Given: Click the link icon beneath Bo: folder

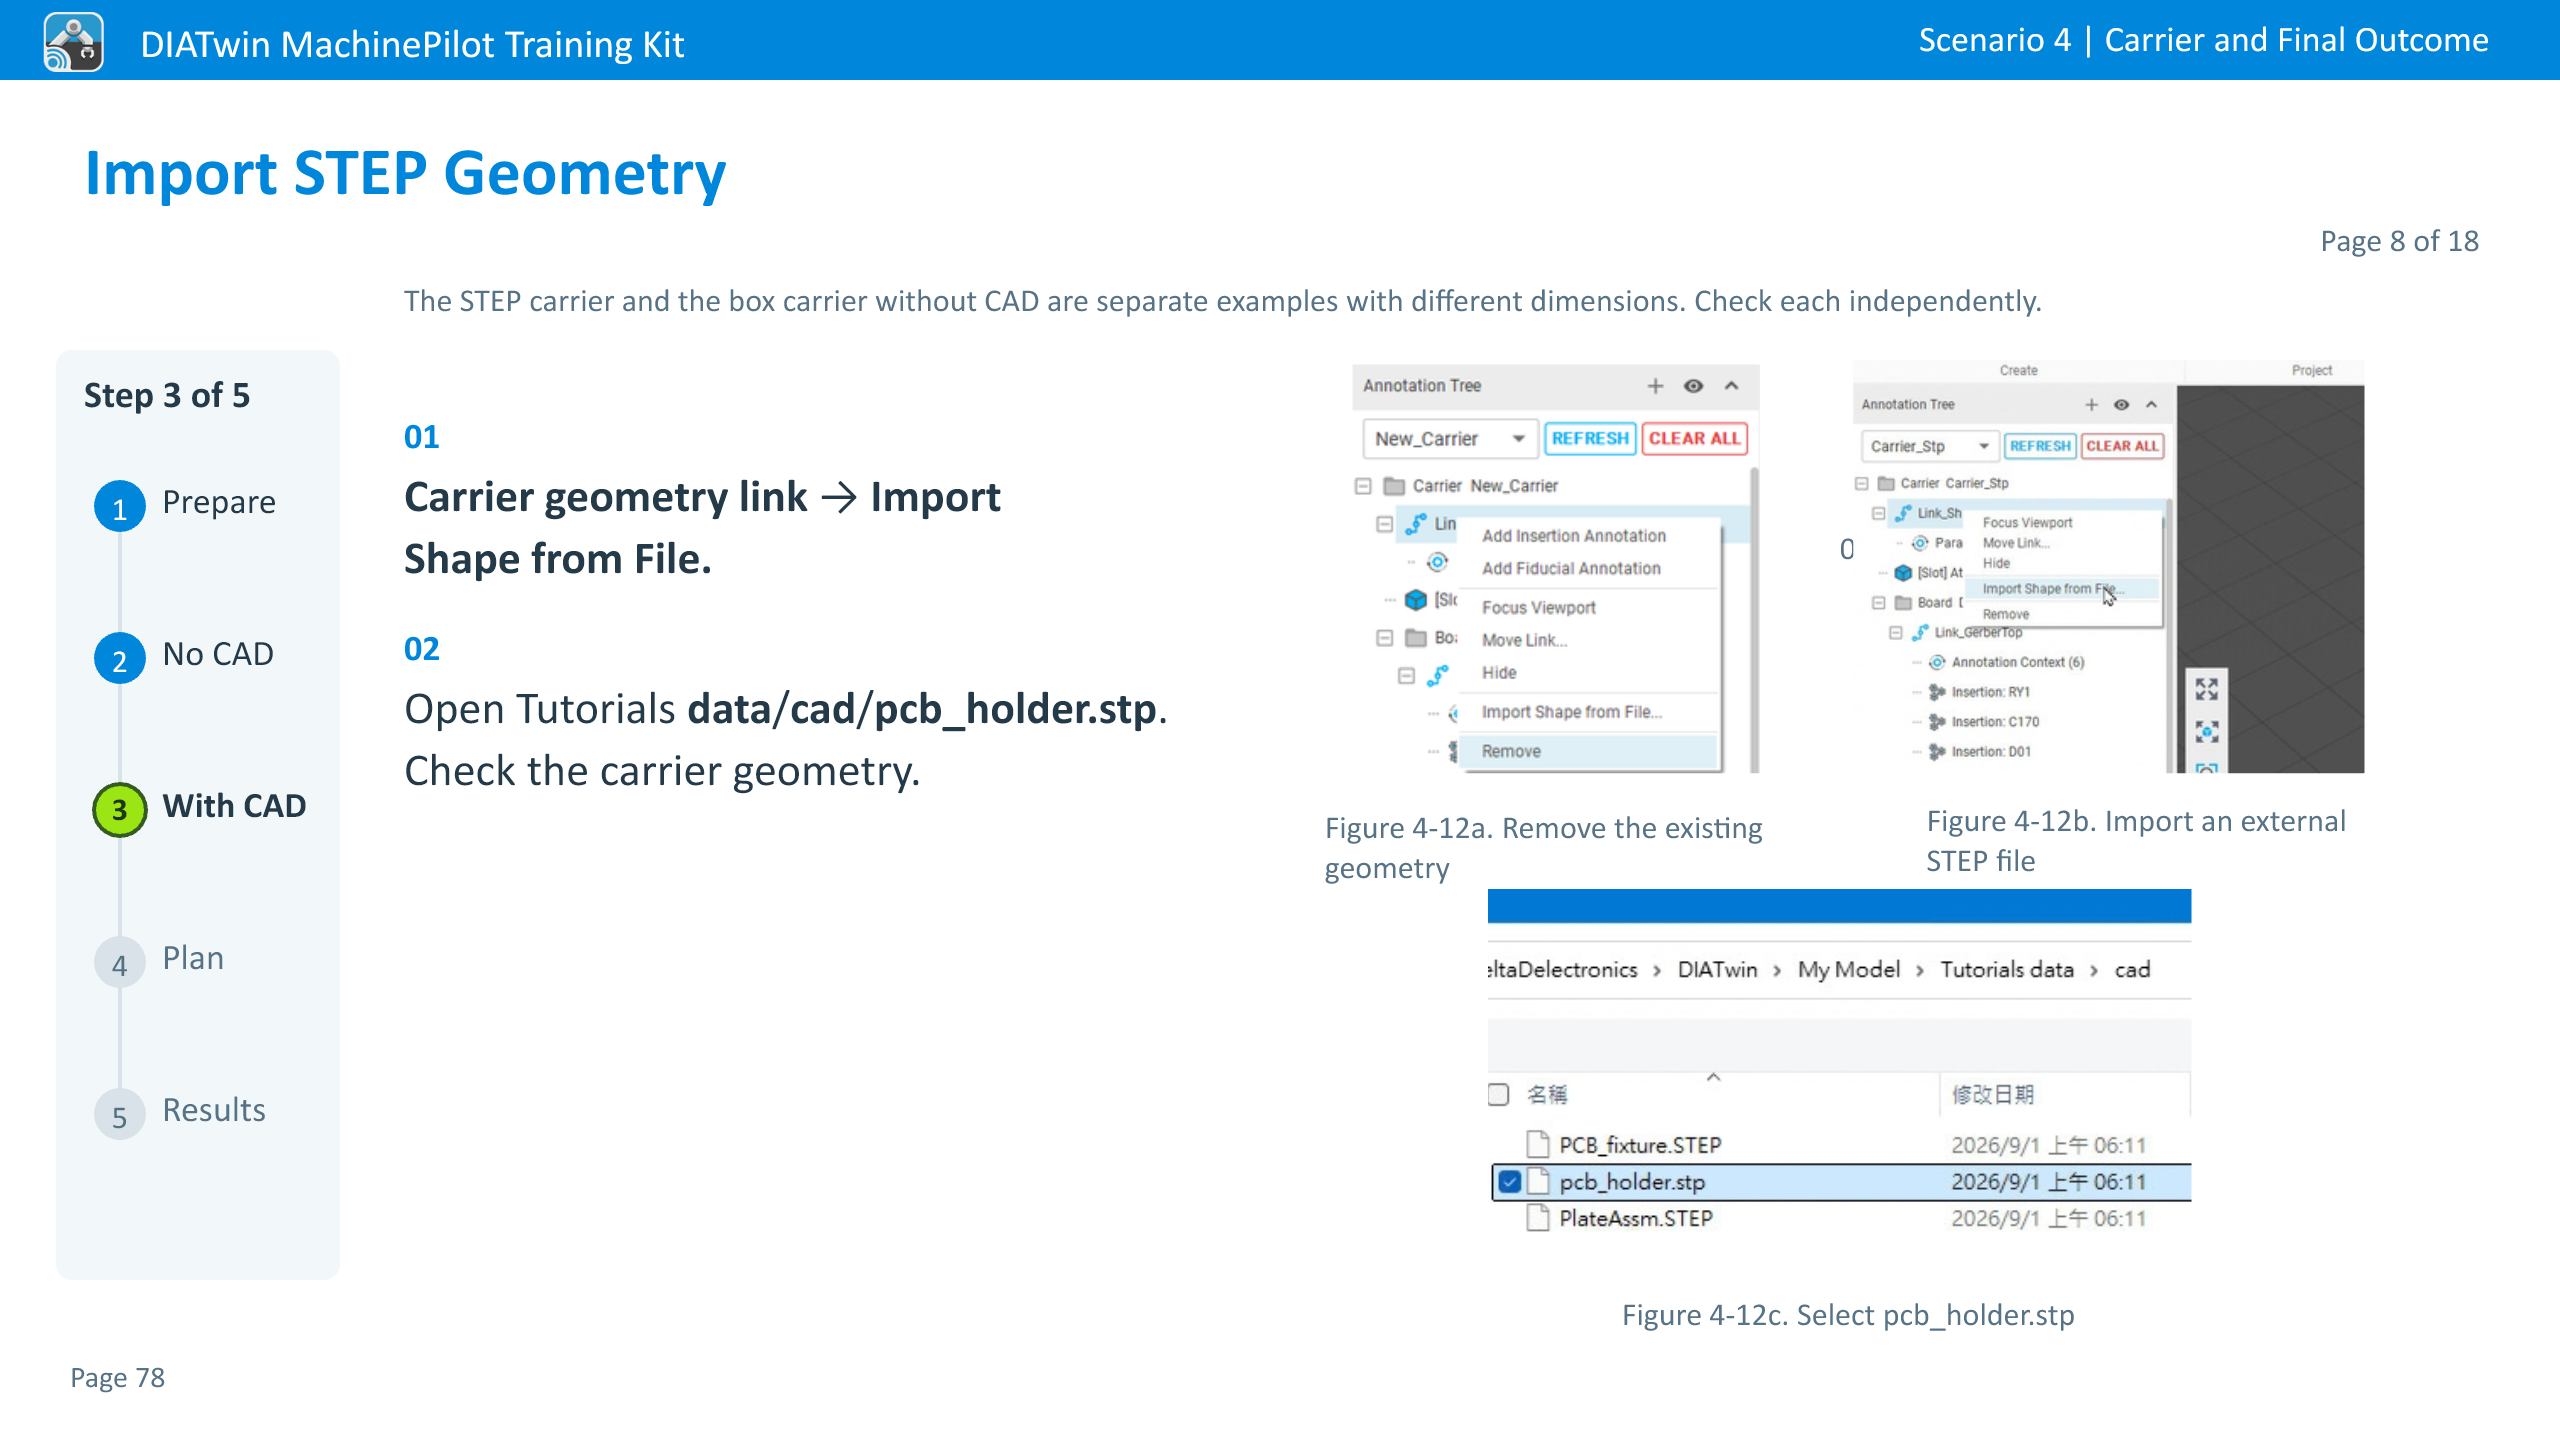Looking at the screenshot, I should pyautogui.click(x=1438, y=676).
